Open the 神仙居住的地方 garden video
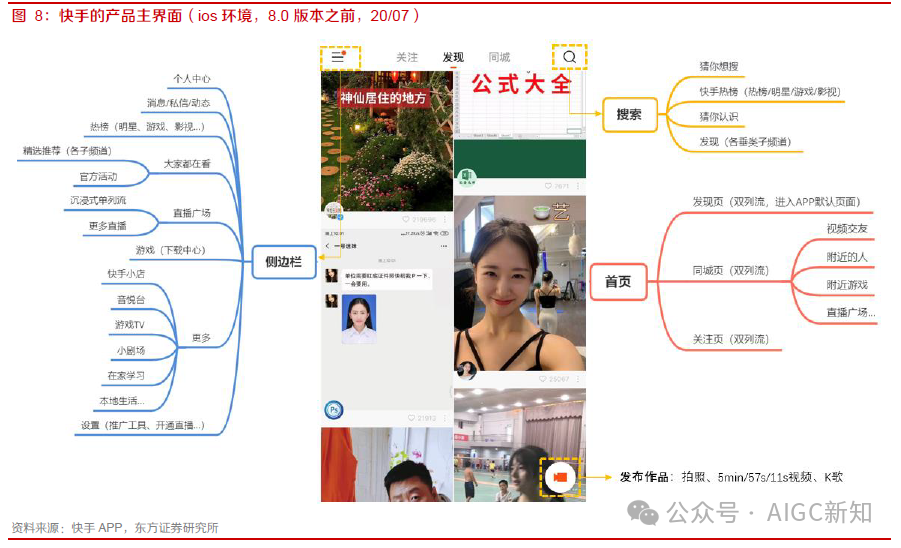 point(387,141)
